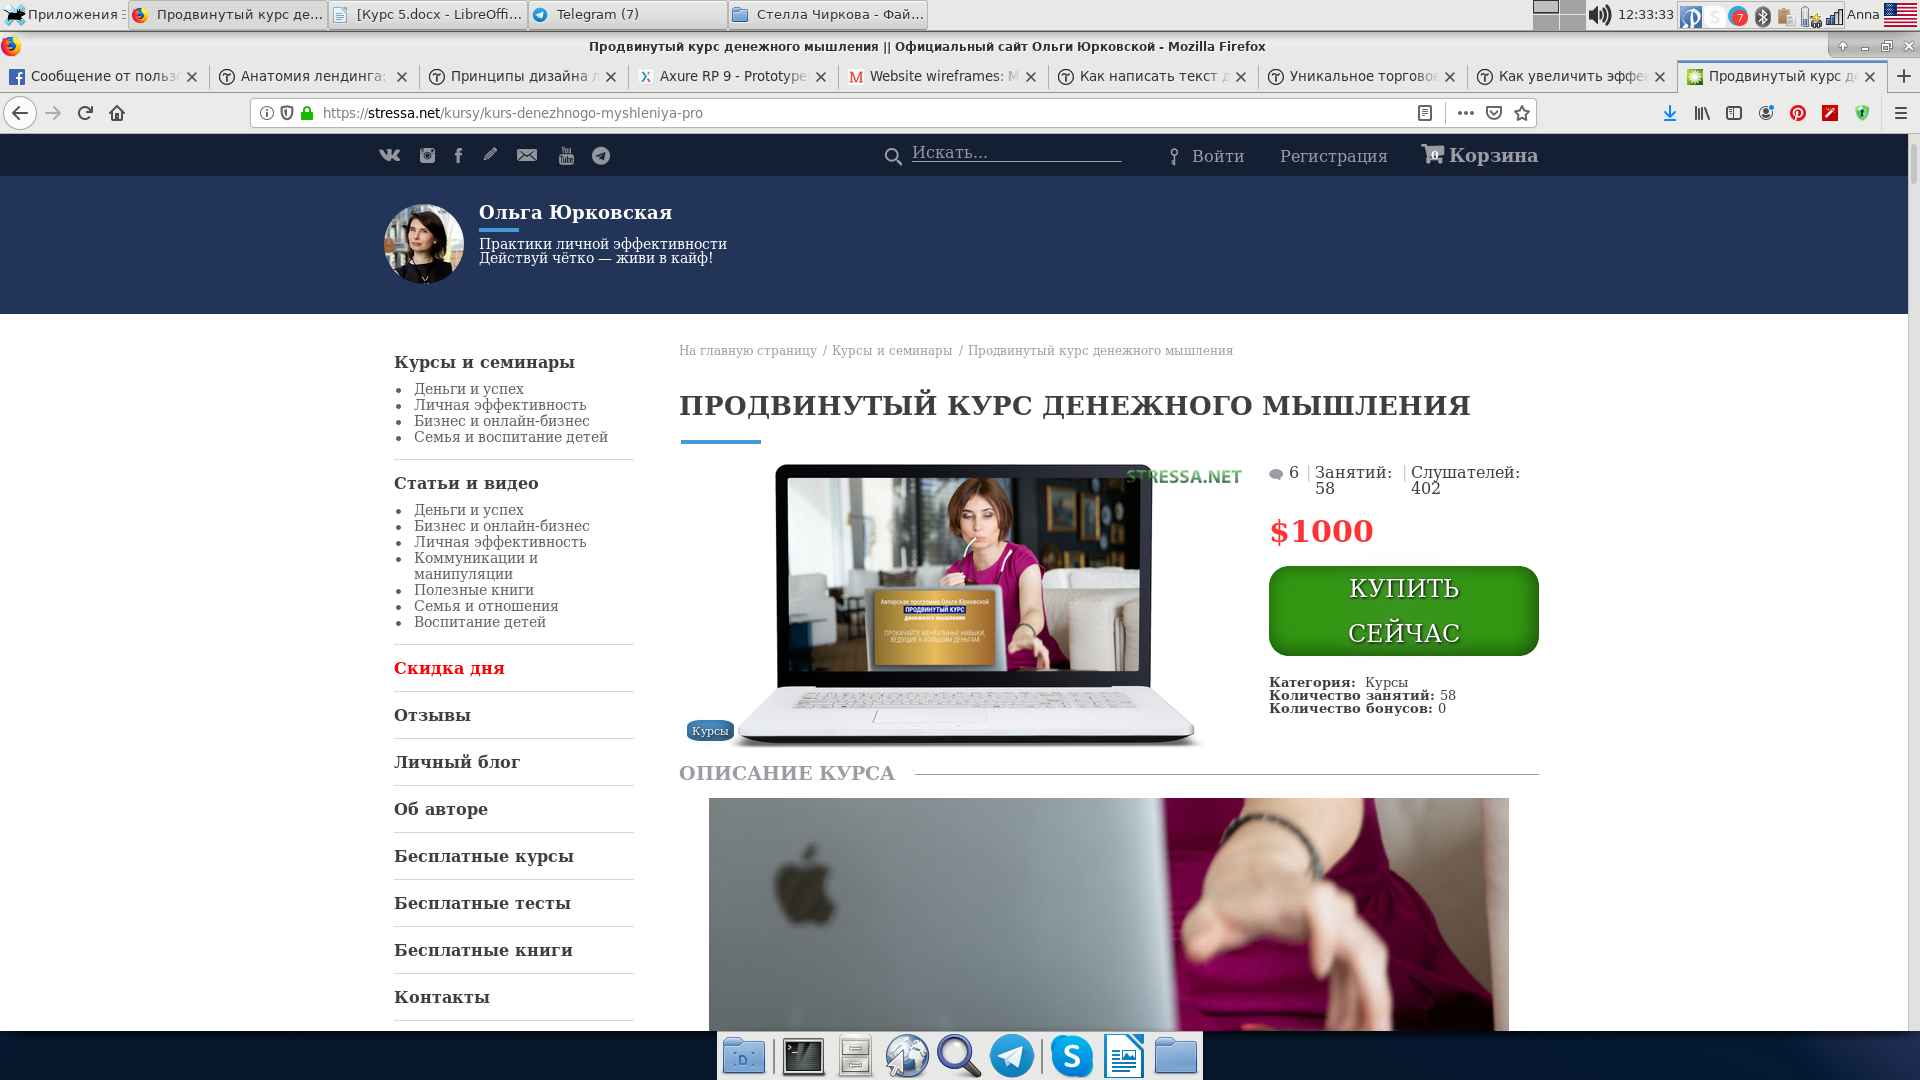Click the Instagram icon in header
Viewport: 1920px width, 1080px height.
tap(427, 155)
